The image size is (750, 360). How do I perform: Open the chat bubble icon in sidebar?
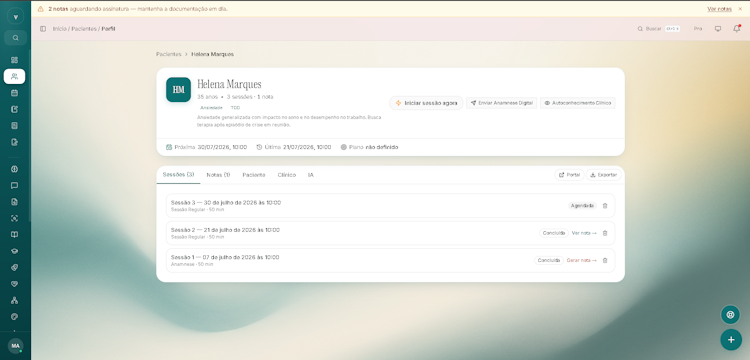point(14,185)
